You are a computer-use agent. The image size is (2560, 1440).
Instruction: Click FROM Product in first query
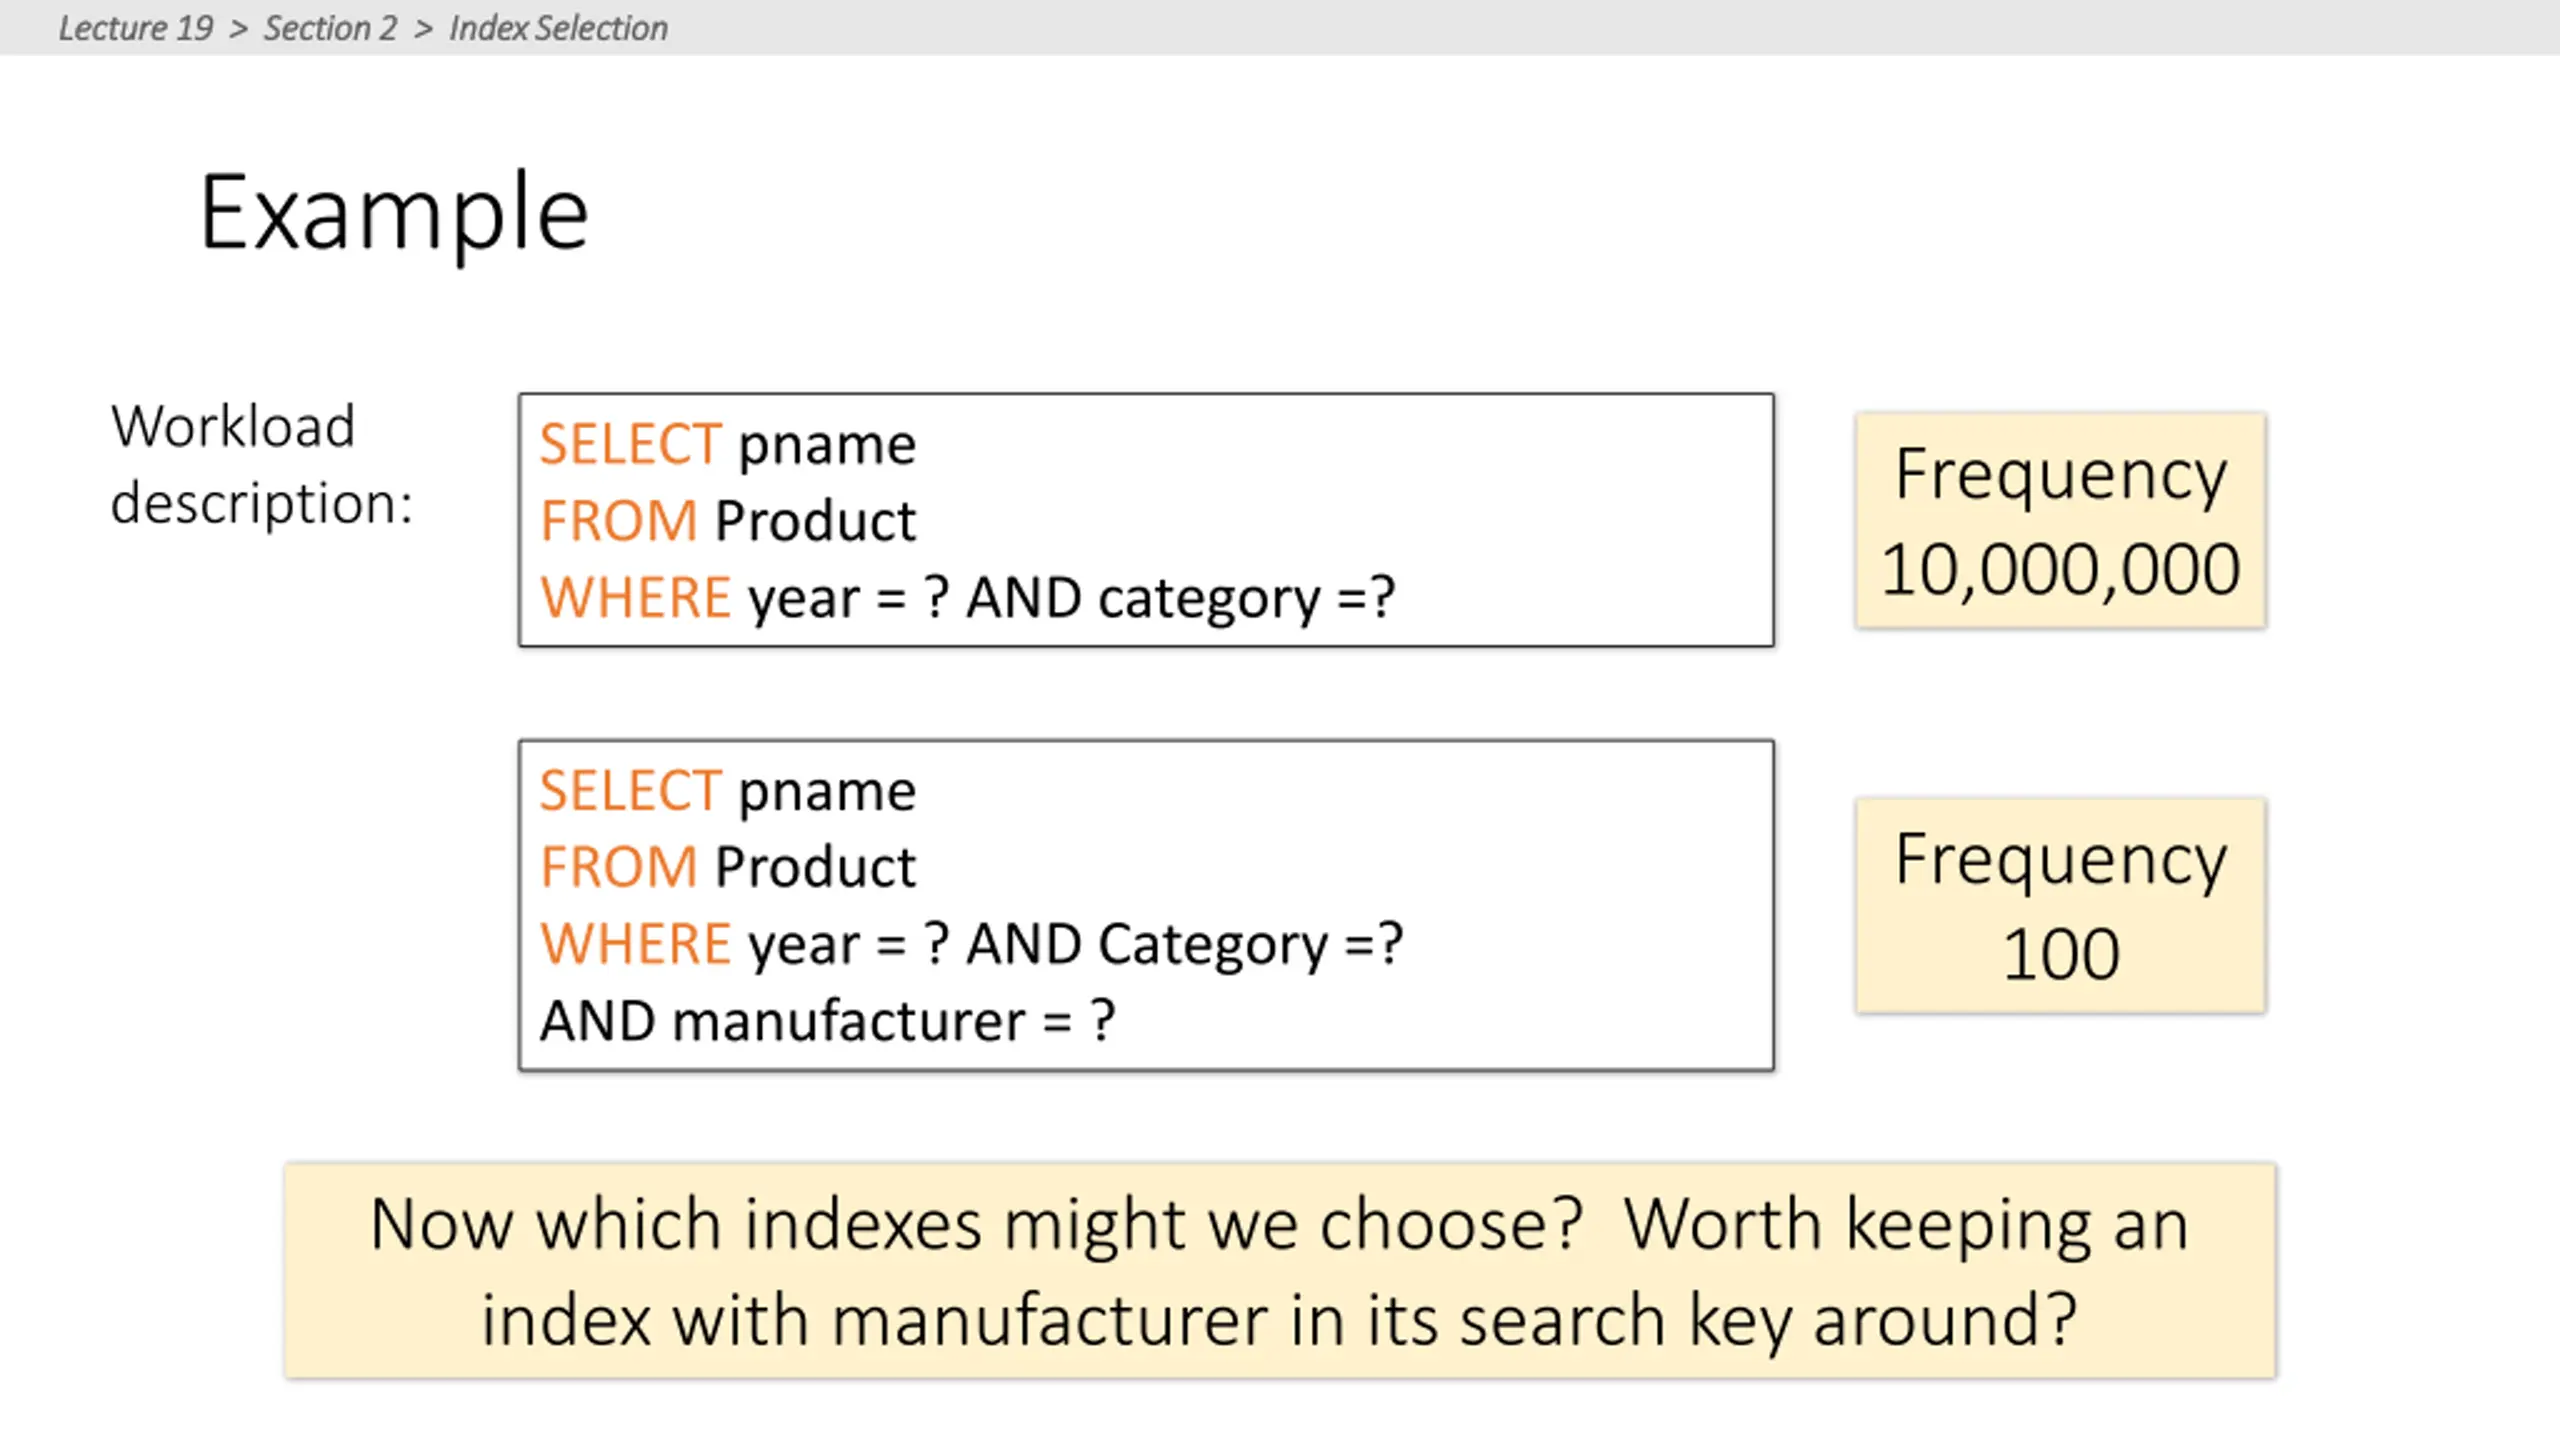(x=728, y=521)
